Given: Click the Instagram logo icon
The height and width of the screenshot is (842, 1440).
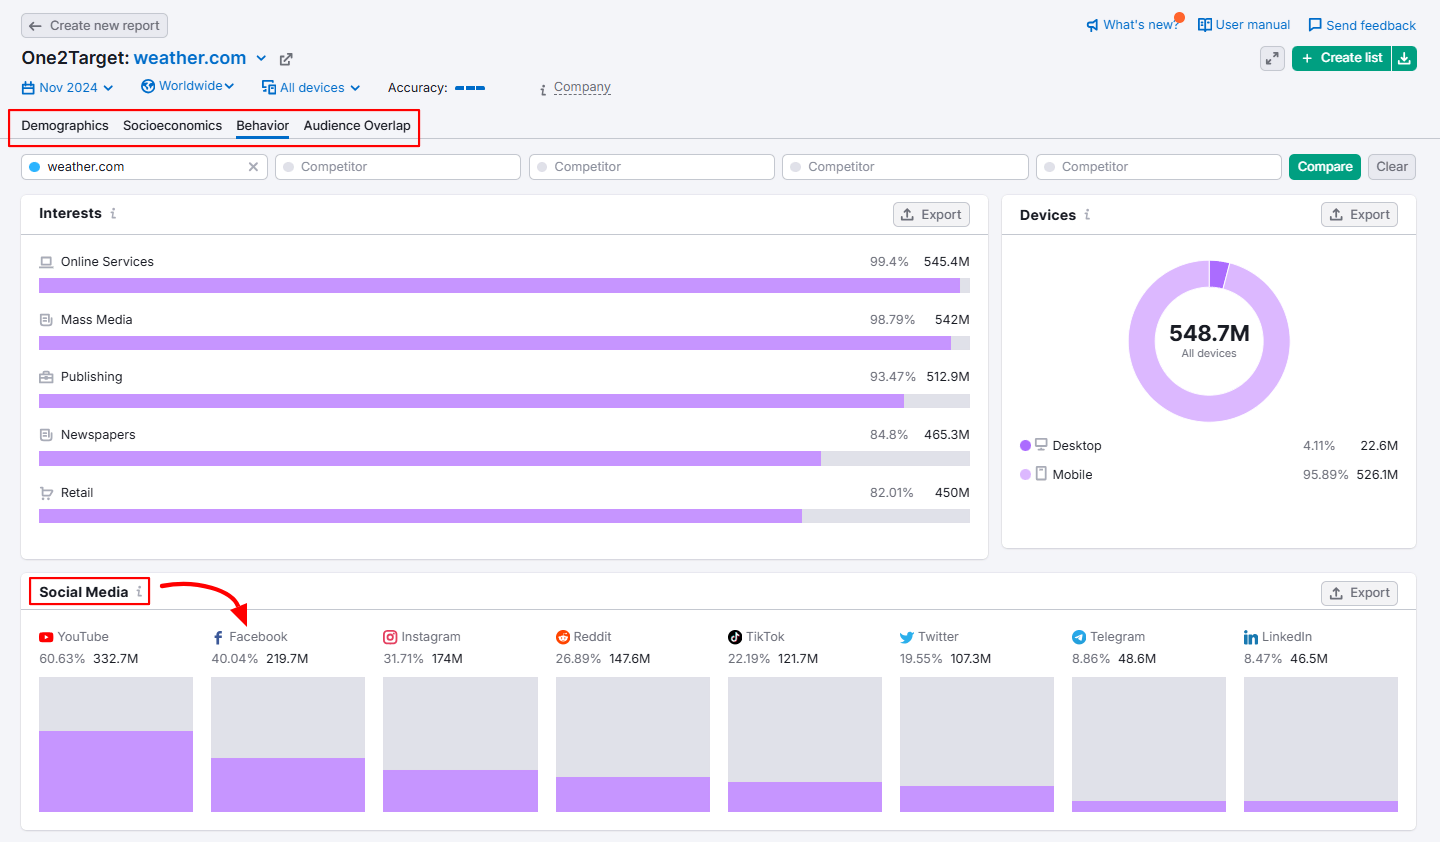Looking at the screenshot, I should 390,637.
